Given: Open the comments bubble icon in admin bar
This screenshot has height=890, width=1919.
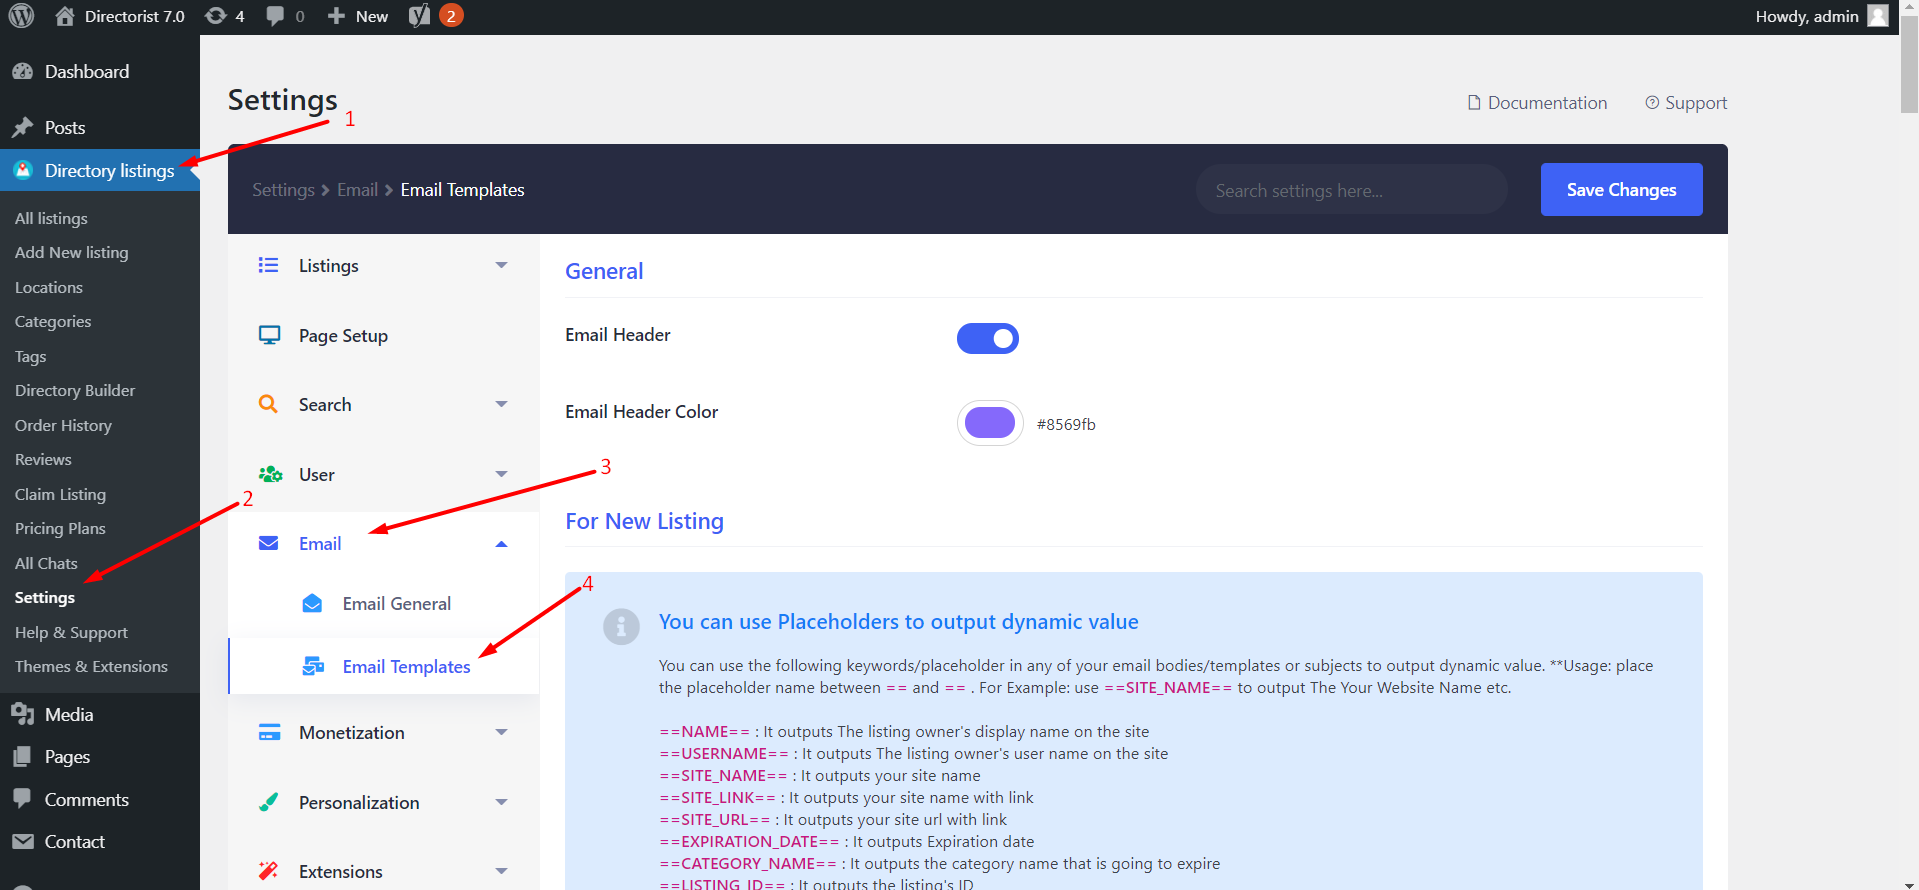Looking at the screenshot, I should point(275,16).
